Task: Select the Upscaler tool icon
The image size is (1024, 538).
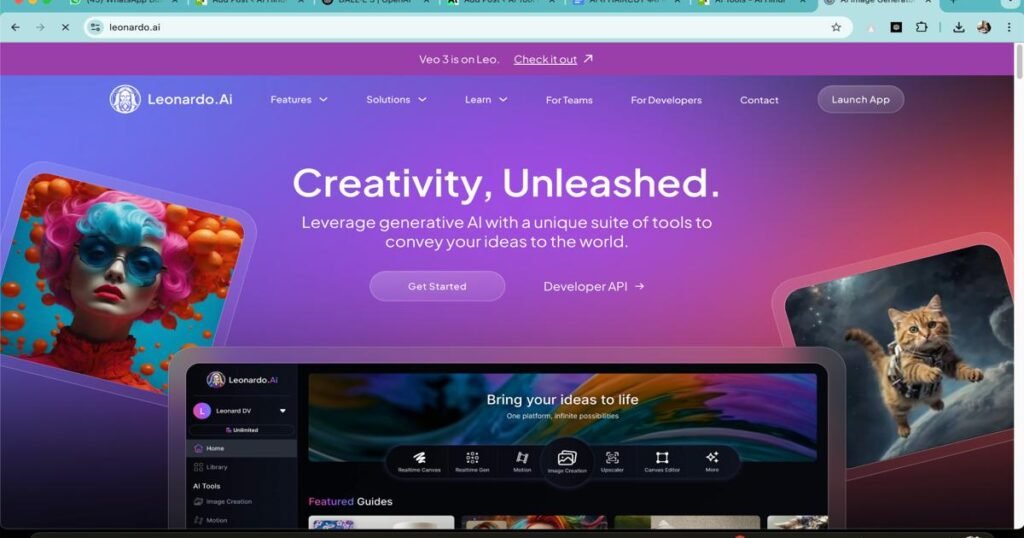Action: [613, 459]
